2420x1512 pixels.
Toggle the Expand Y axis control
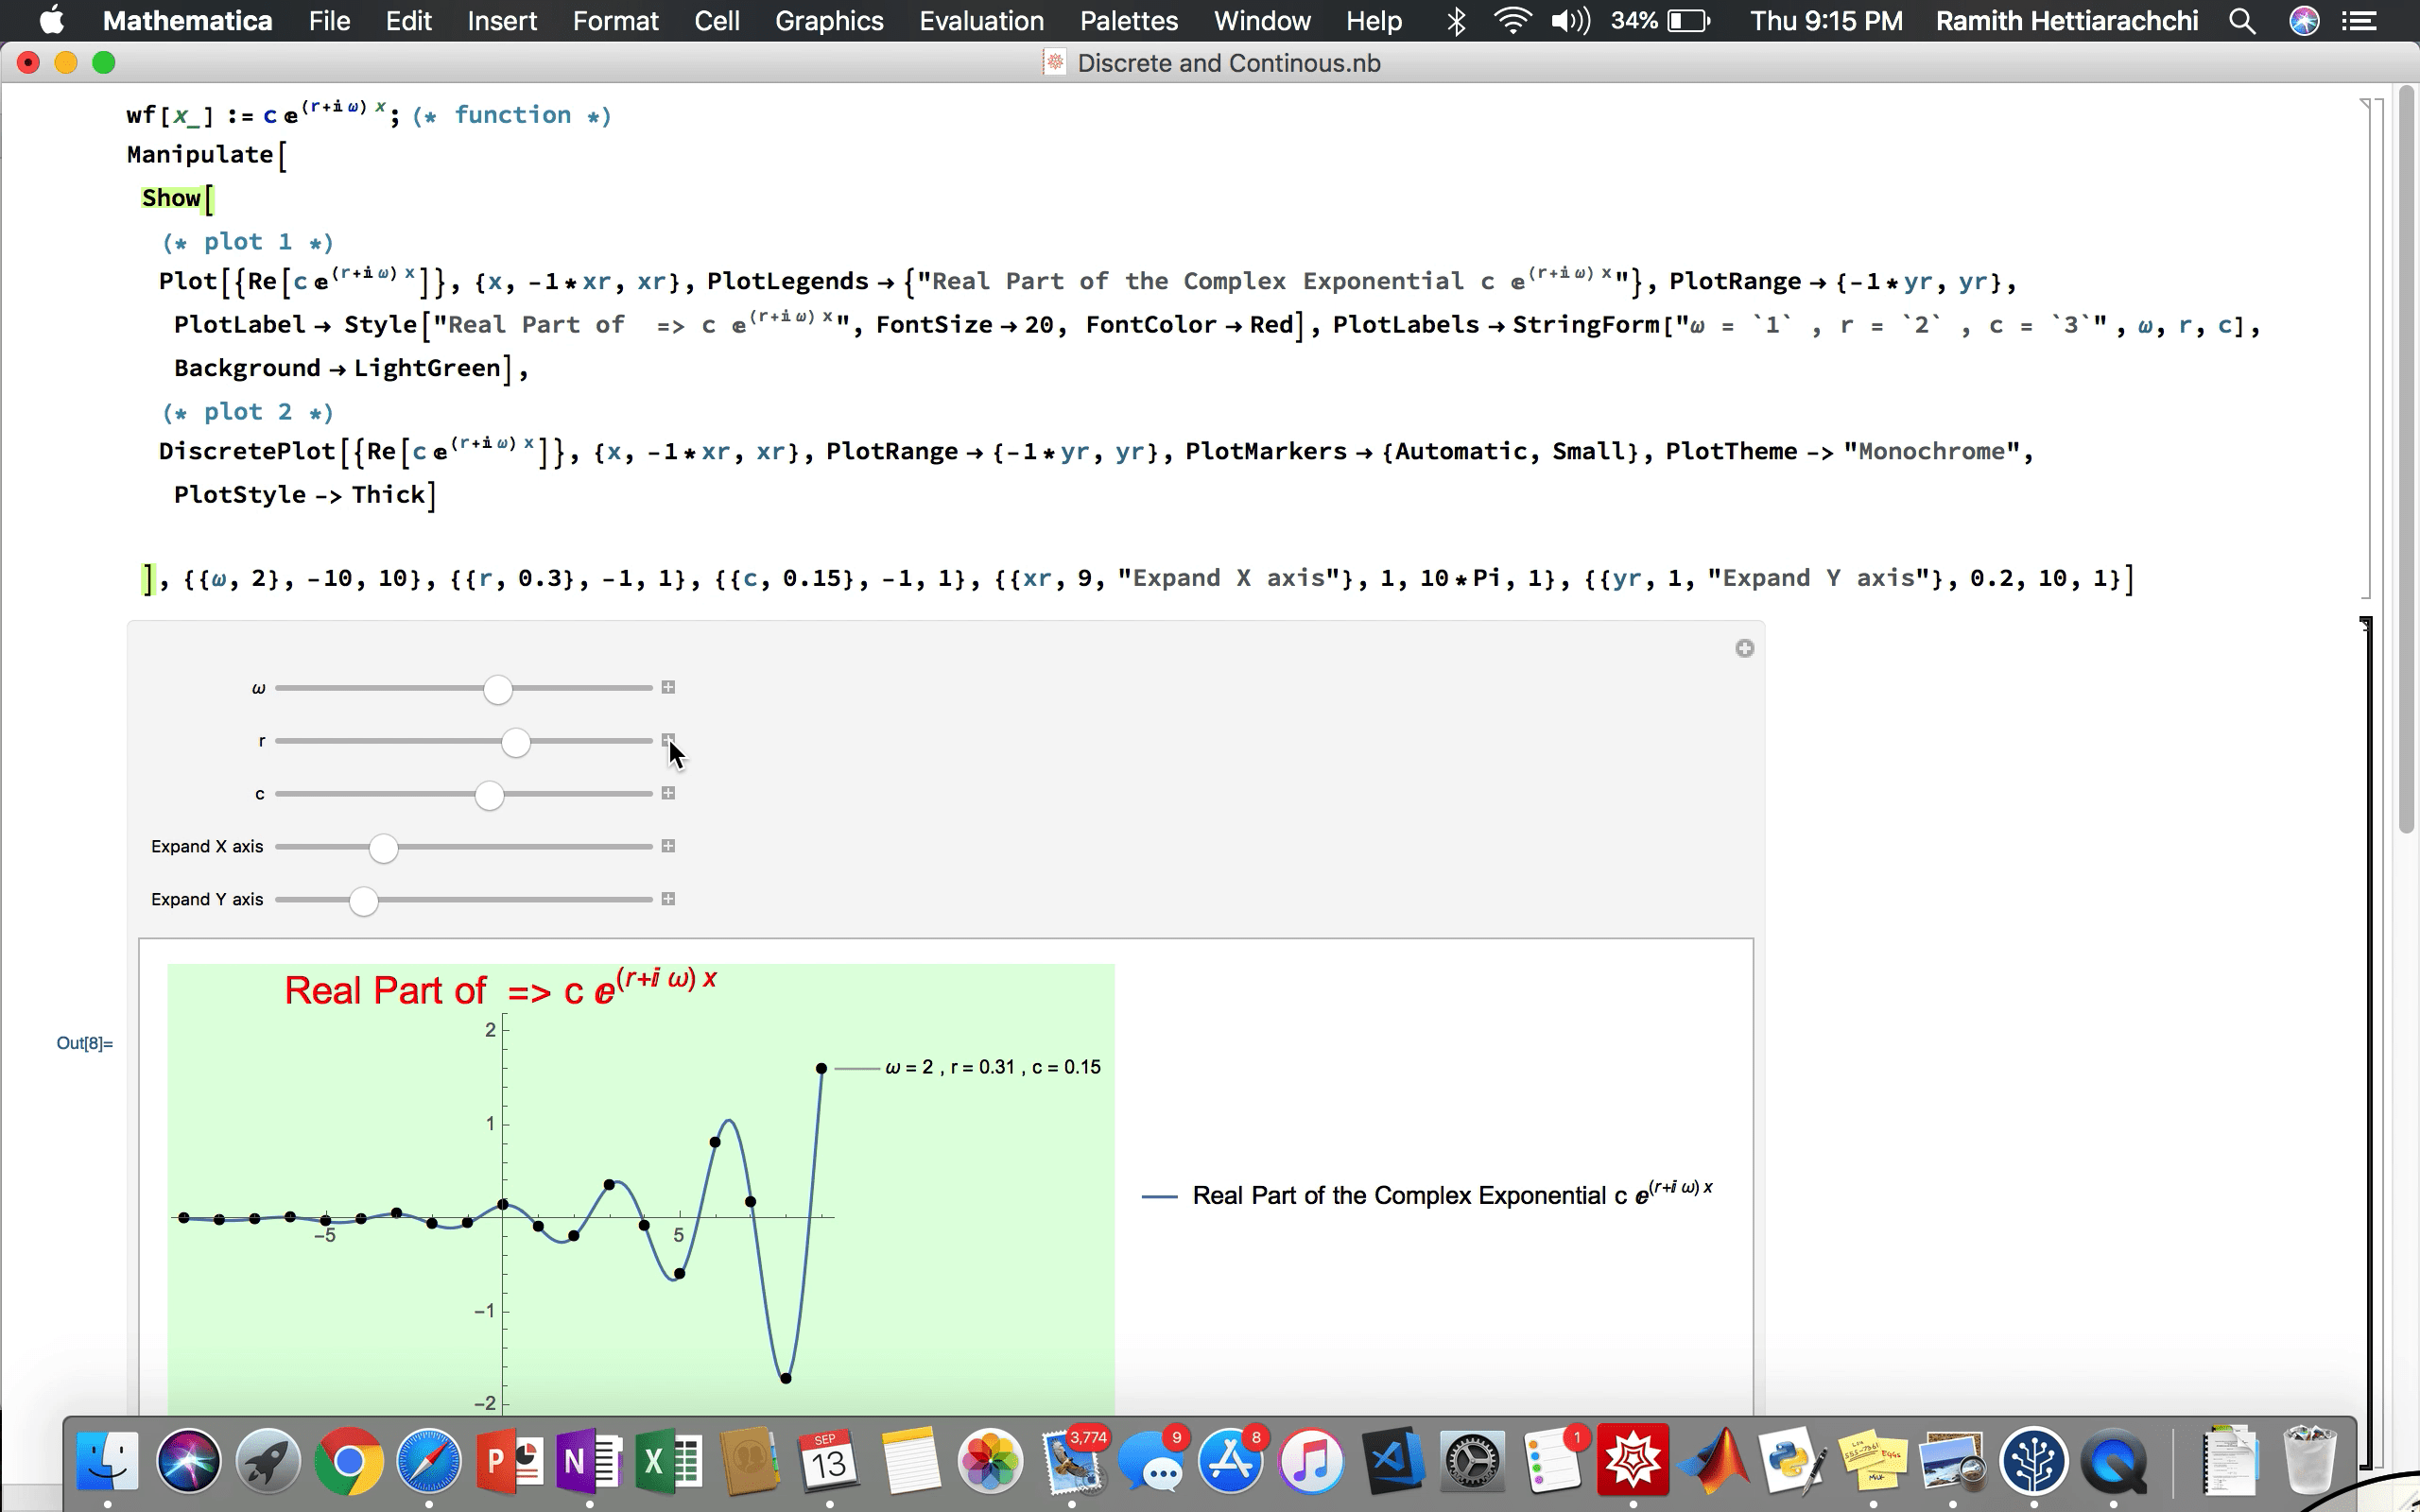667,899
